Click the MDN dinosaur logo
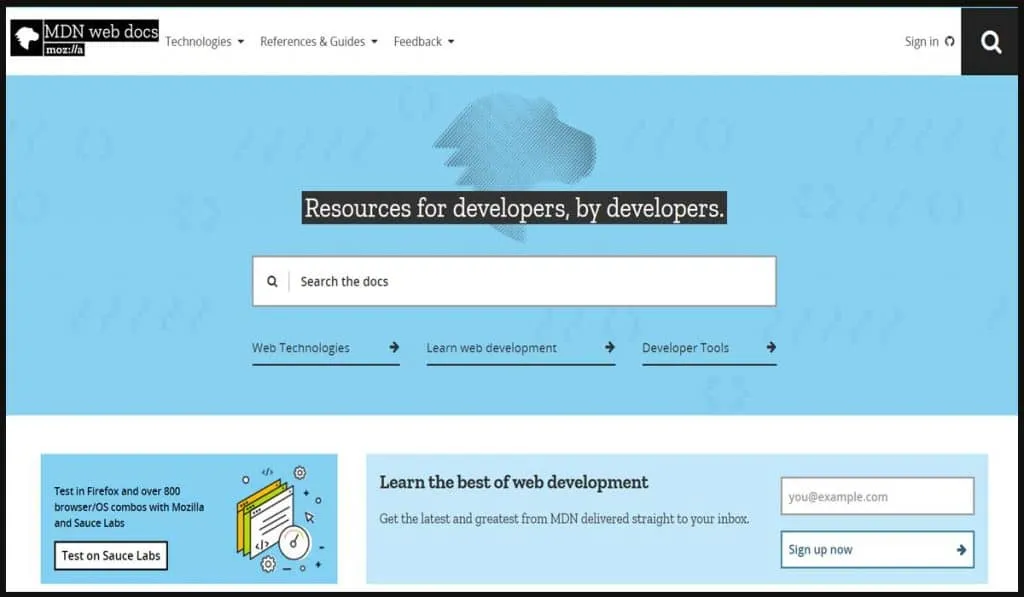This screenshot has height=597, width=1024. click(x=24, y=40)
